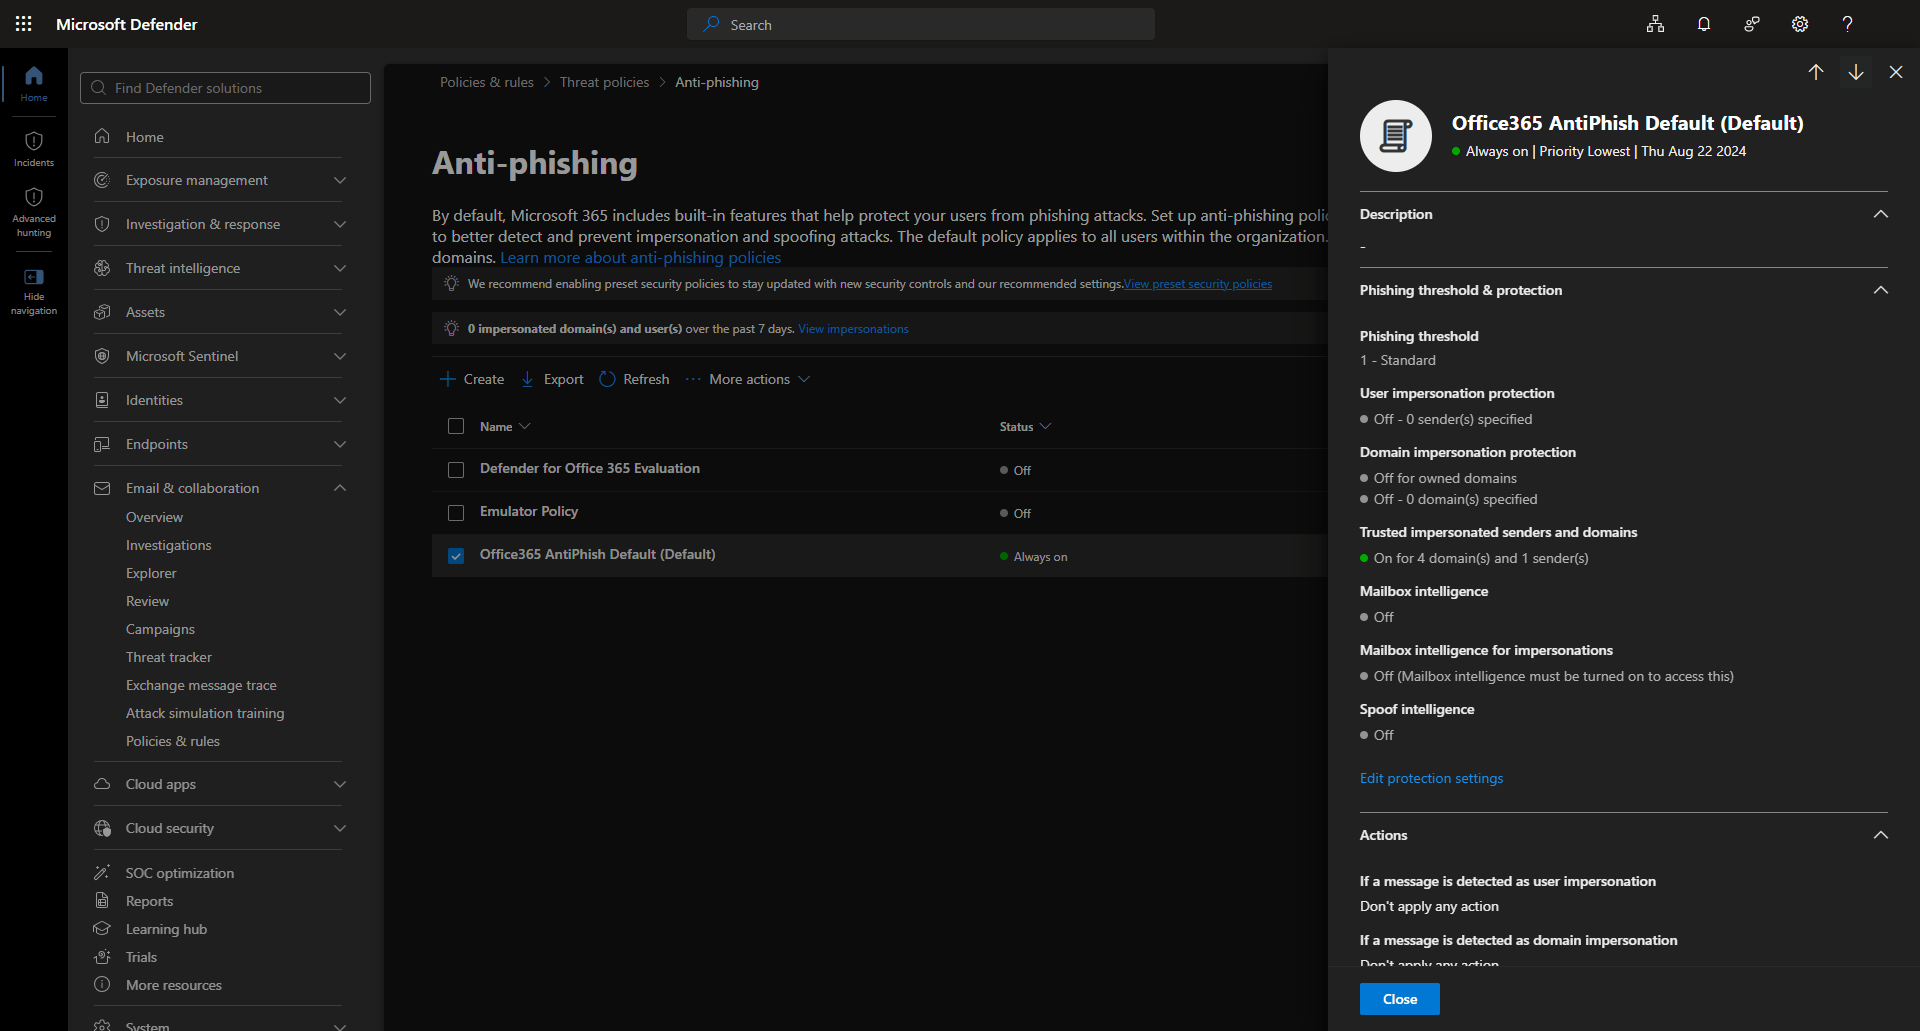Image resolution: width=1920 pixels, height=1031 pixels.
Task: Click the Cloud apps cloud icon
Action: 102,784
